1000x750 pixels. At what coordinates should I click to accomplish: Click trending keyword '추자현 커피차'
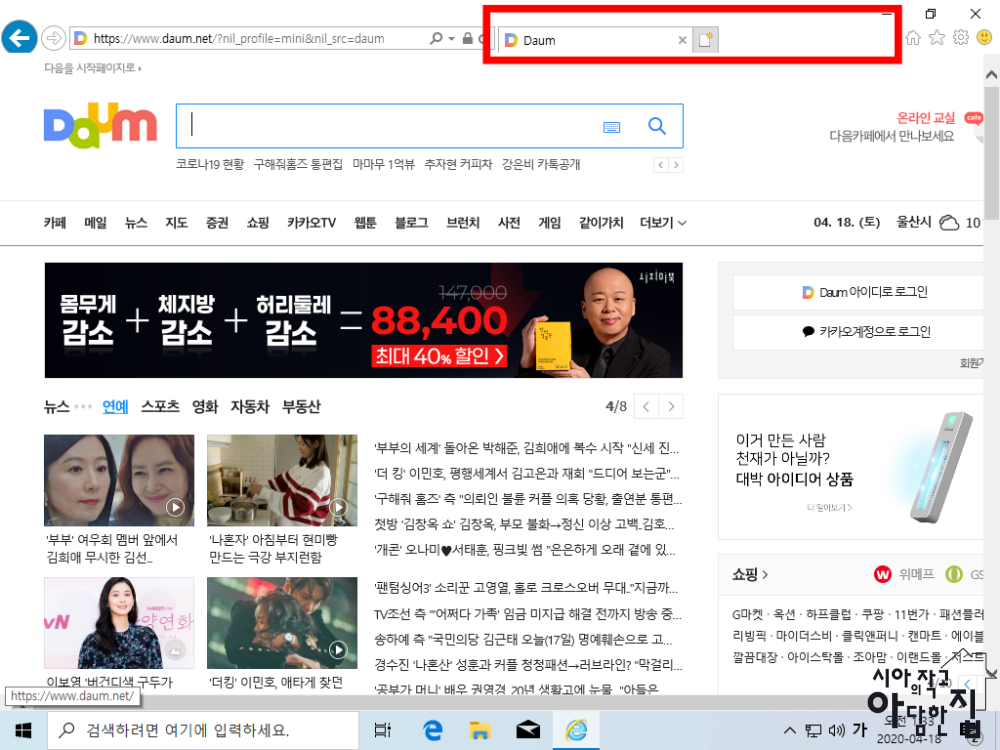point(458,165)
